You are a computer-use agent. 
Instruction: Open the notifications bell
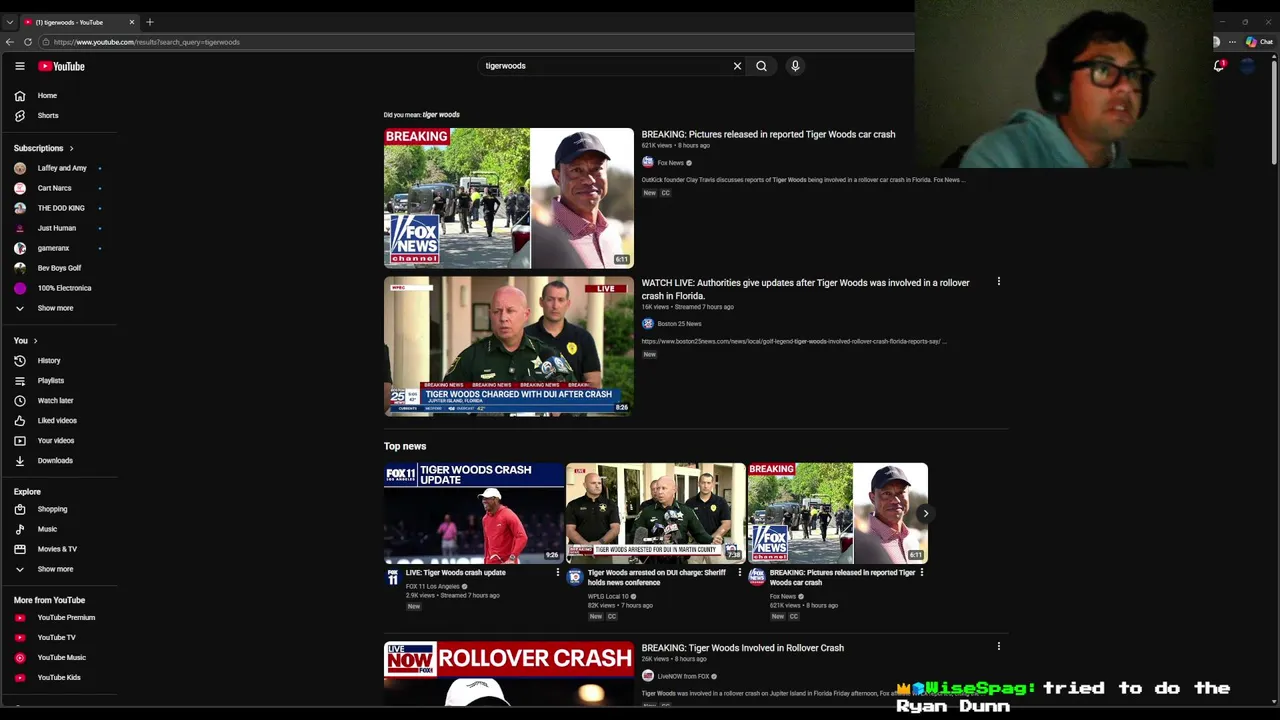coord(1219,66)
